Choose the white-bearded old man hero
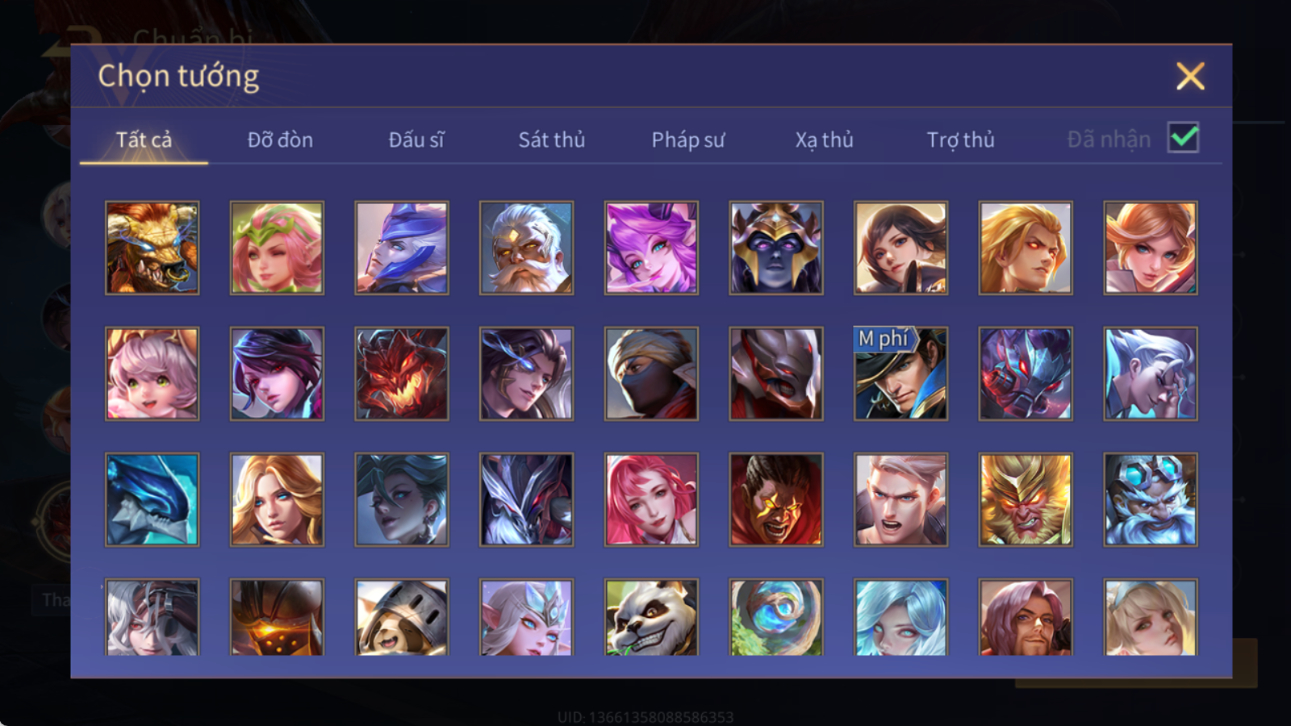 click(526, 248)
